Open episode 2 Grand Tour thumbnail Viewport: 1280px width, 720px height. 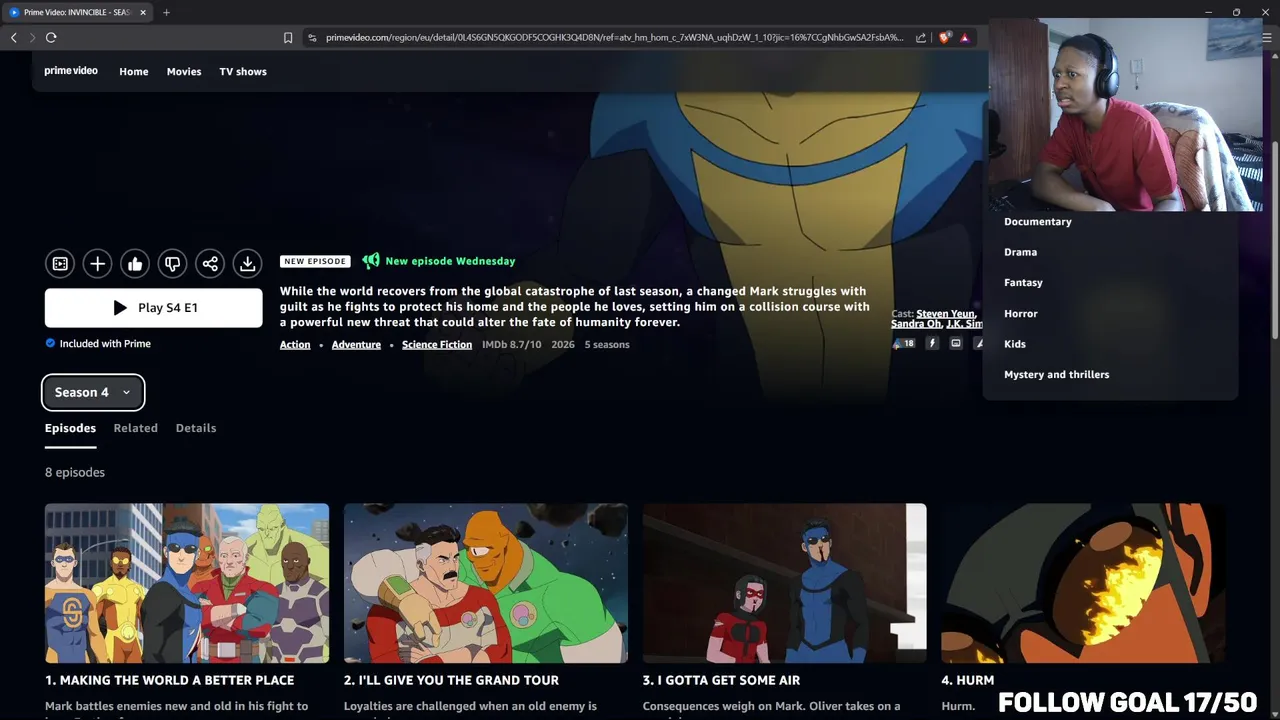(486, 583)
